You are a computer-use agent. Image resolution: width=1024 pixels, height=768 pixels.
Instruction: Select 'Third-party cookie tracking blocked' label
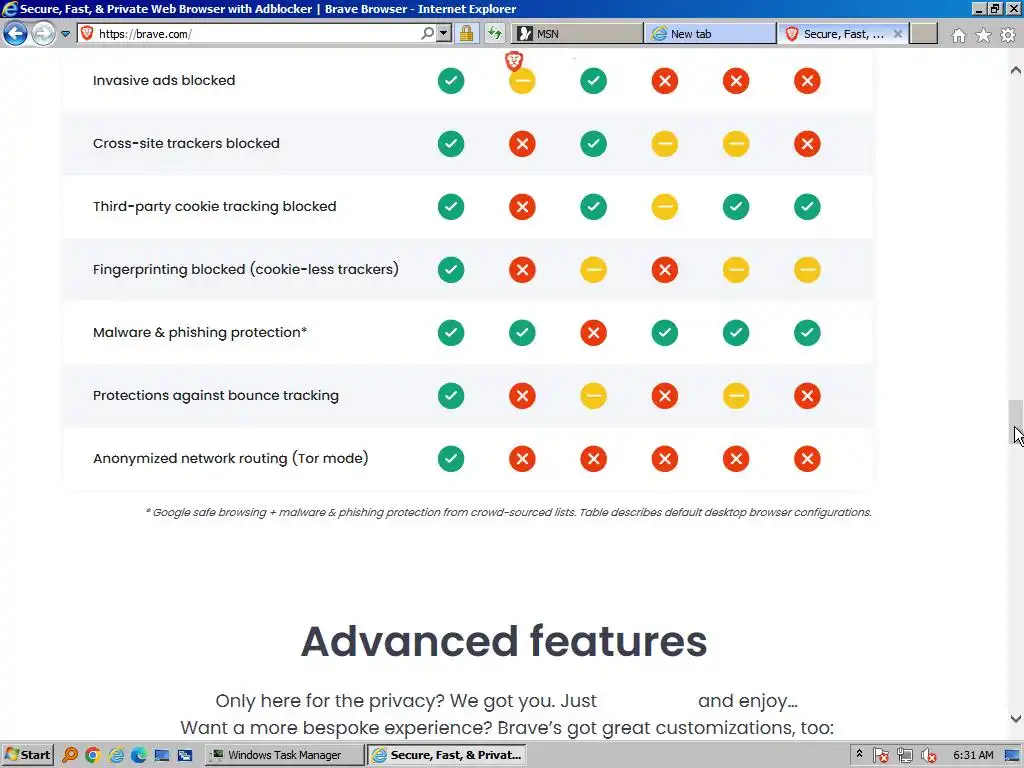(x=215, y=206)
